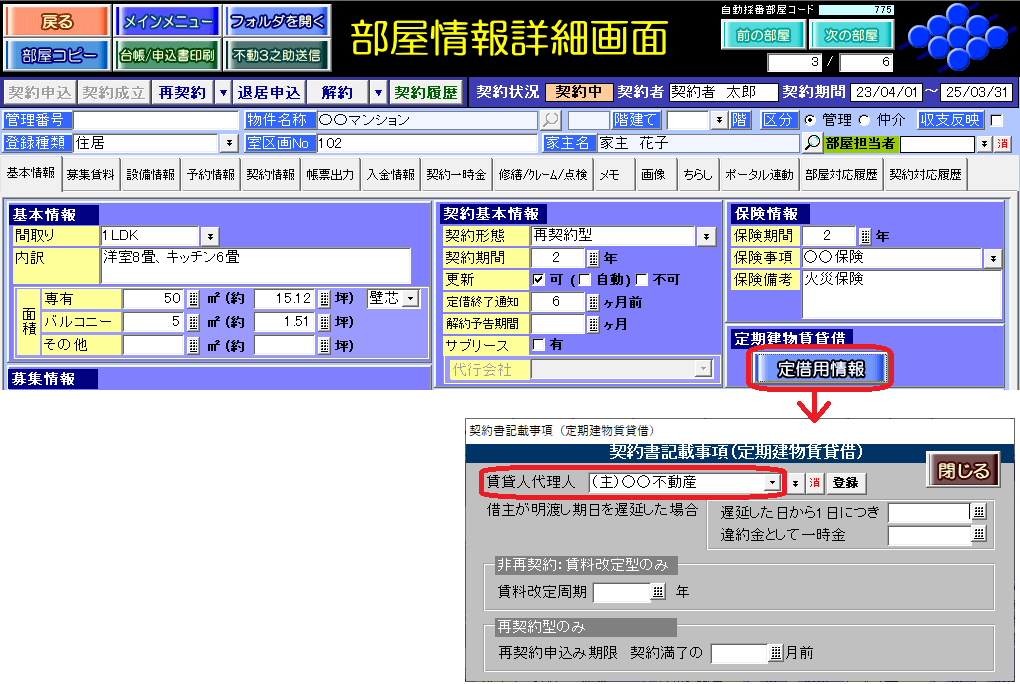Open calculator icon beside 契約期間 years field
The height and width of the screenshot is (684, 1020).
tap(593, 258)
